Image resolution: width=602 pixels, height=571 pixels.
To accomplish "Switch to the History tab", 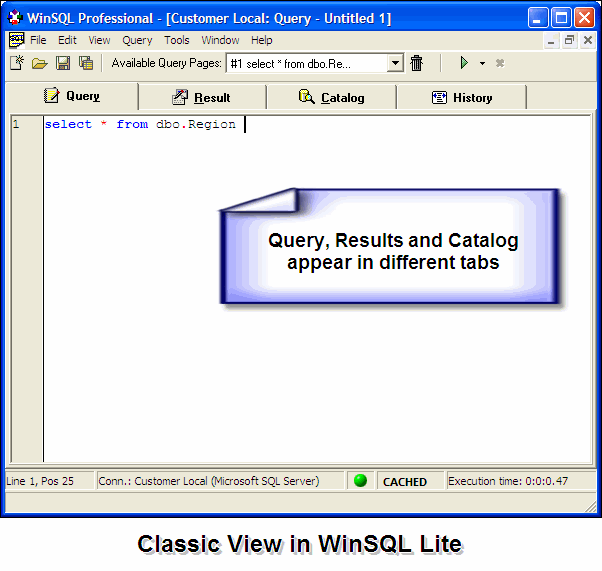I will 461,98.
